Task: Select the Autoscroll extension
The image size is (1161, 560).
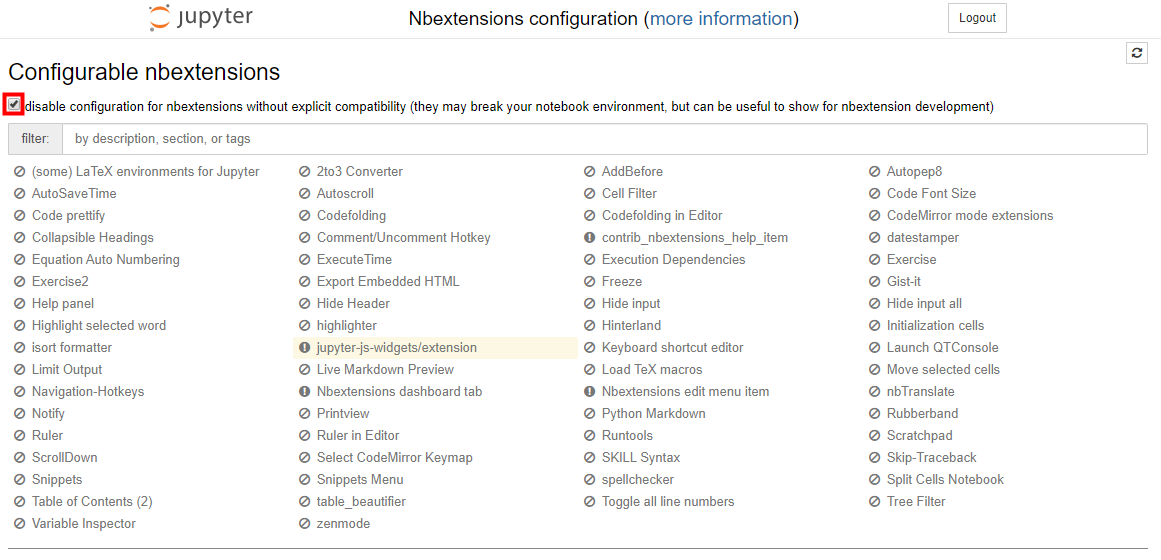Action: tap(345, 194)
